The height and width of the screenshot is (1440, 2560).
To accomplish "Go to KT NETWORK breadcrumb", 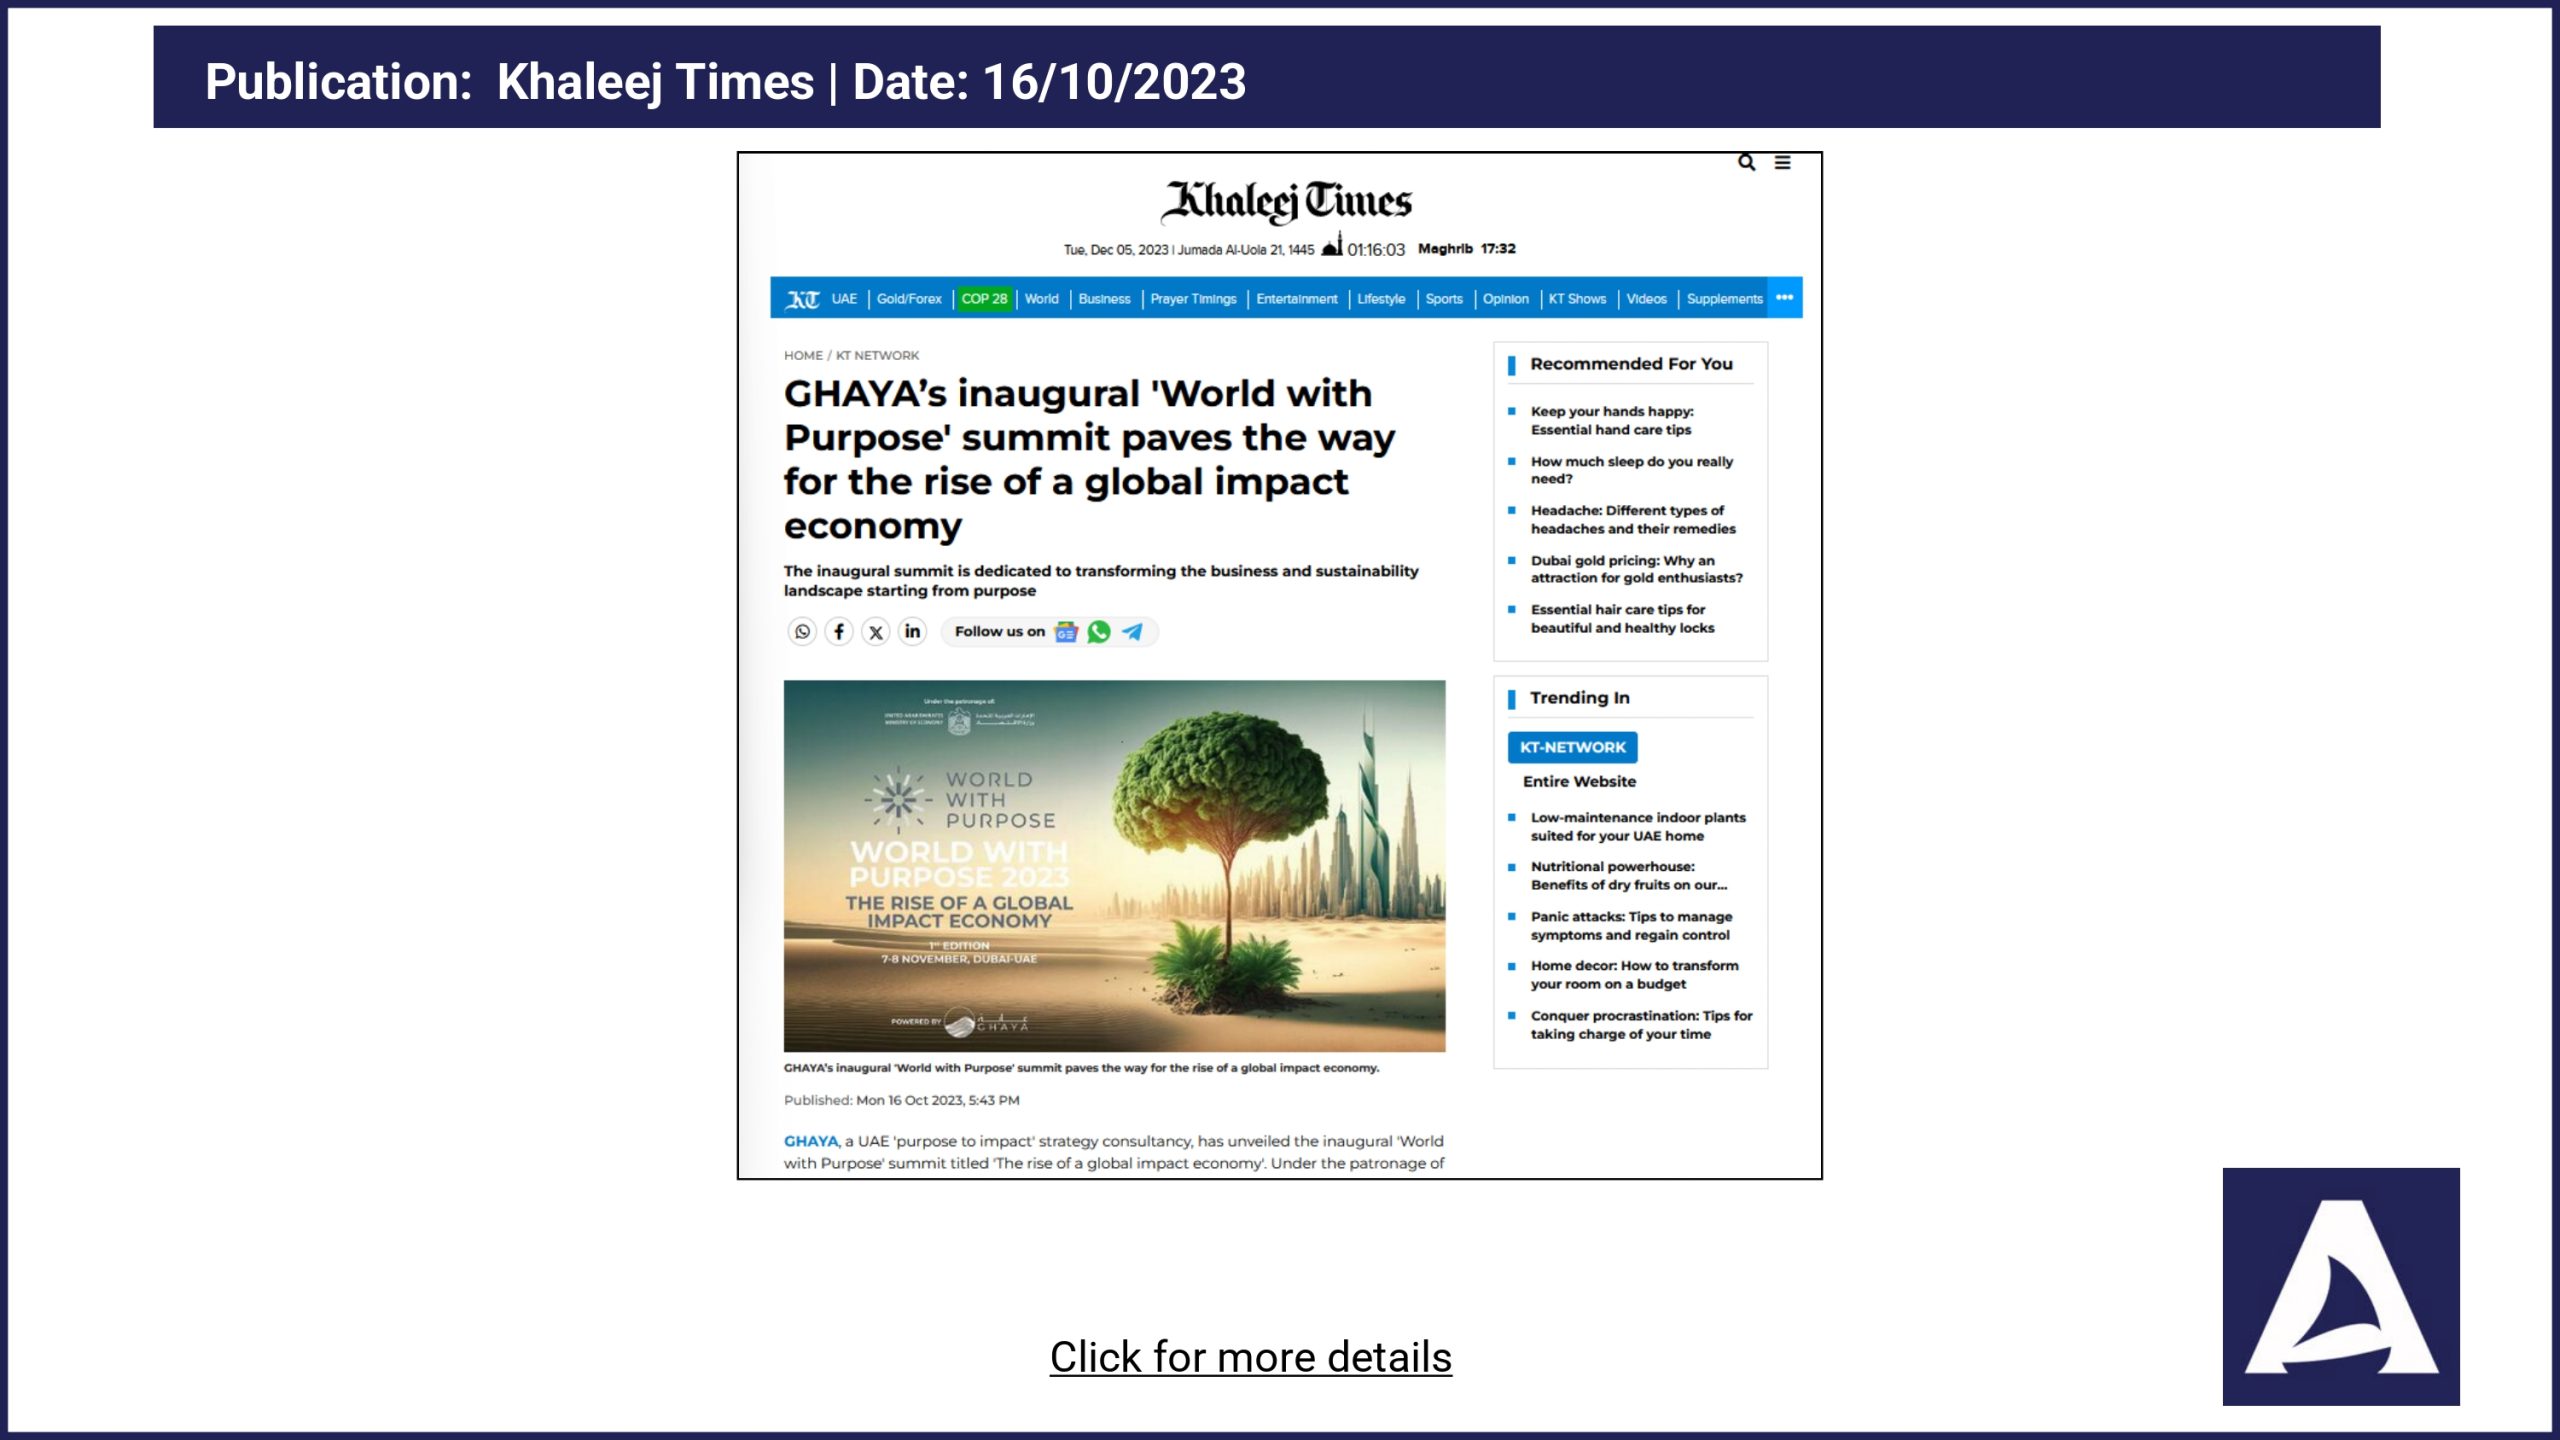I will coord(877,355).
